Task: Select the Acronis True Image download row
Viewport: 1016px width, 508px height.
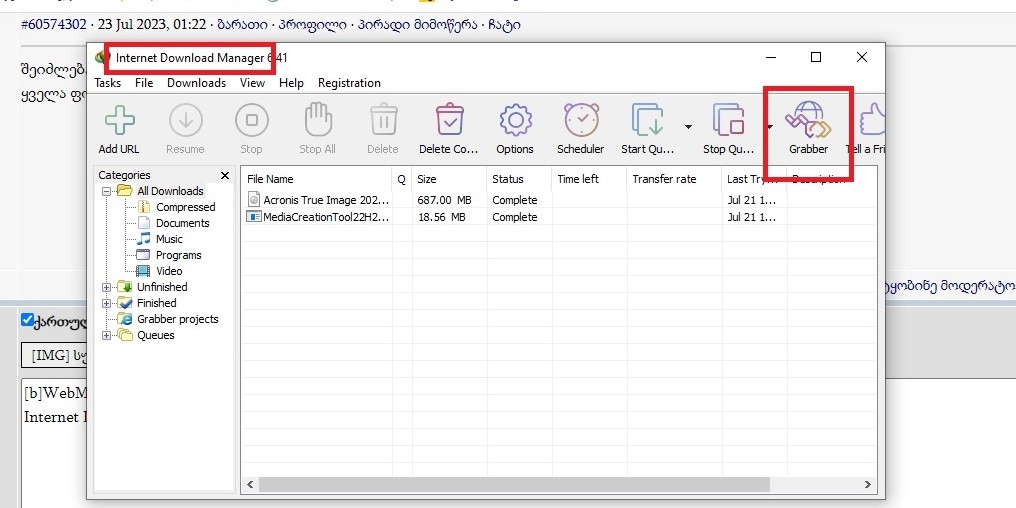Action: 559,200
